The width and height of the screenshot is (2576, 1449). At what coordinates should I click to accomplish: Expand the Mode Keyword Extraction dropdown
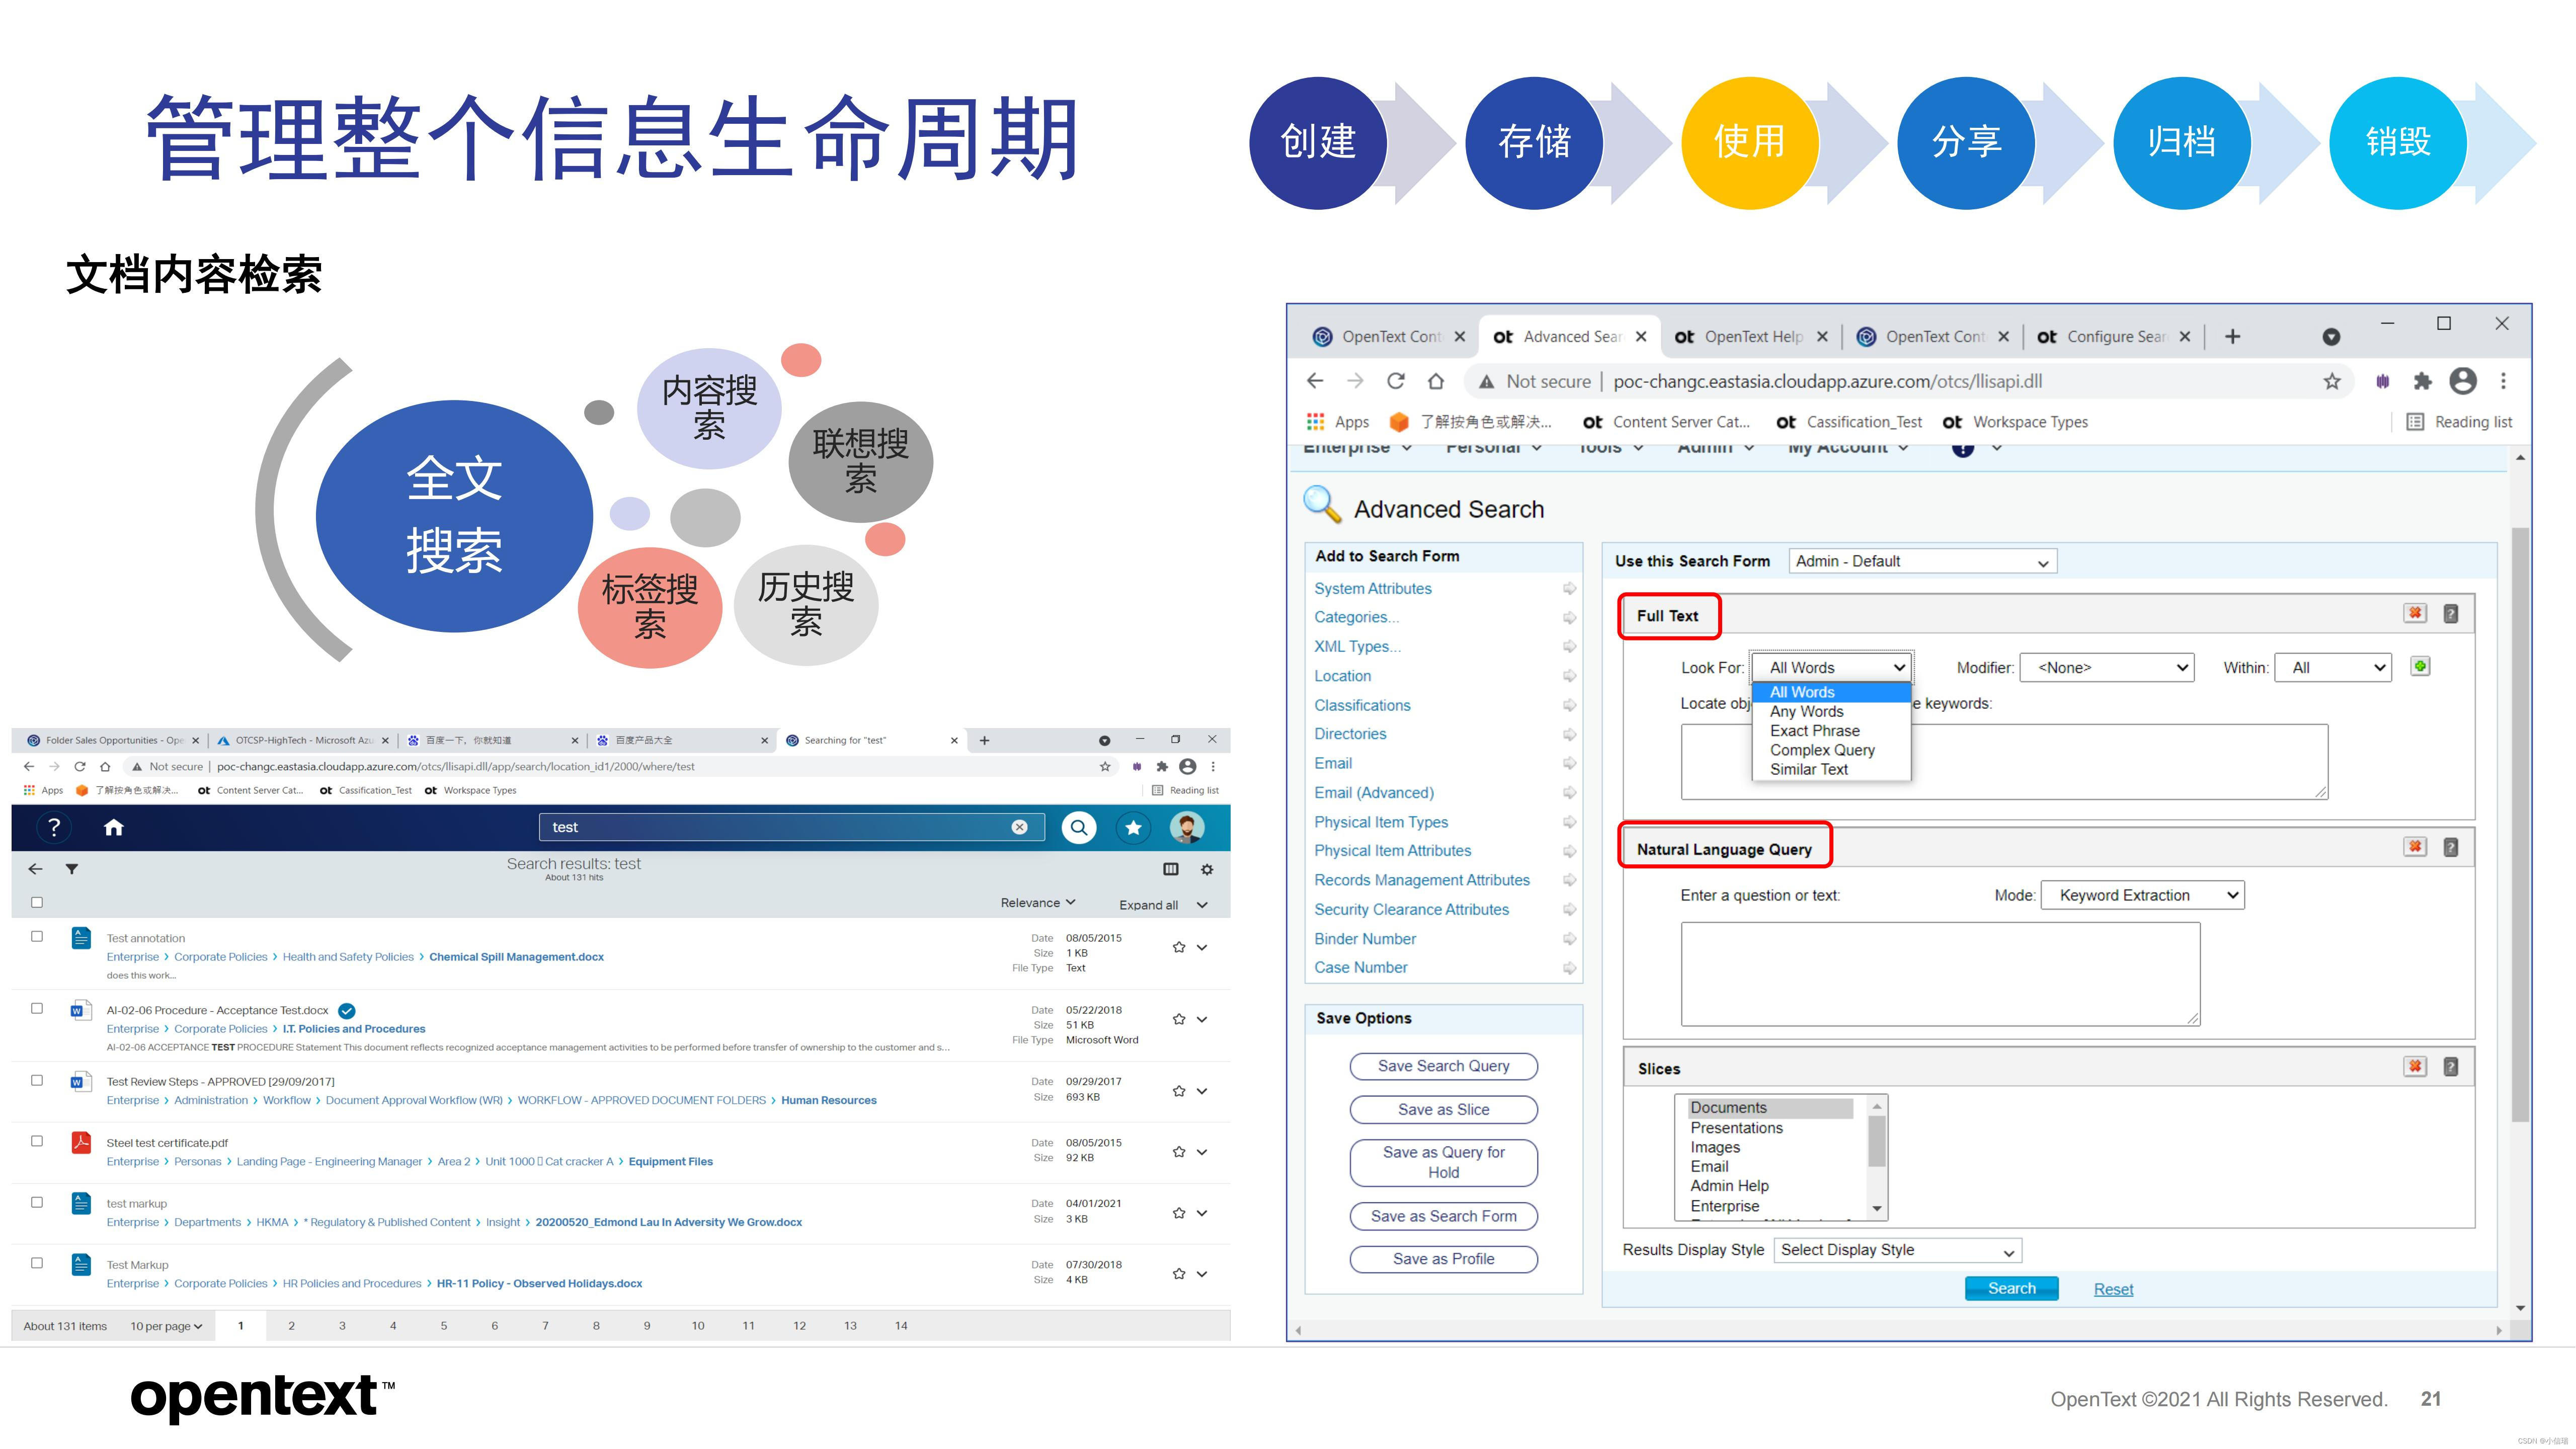(2142, 895)
